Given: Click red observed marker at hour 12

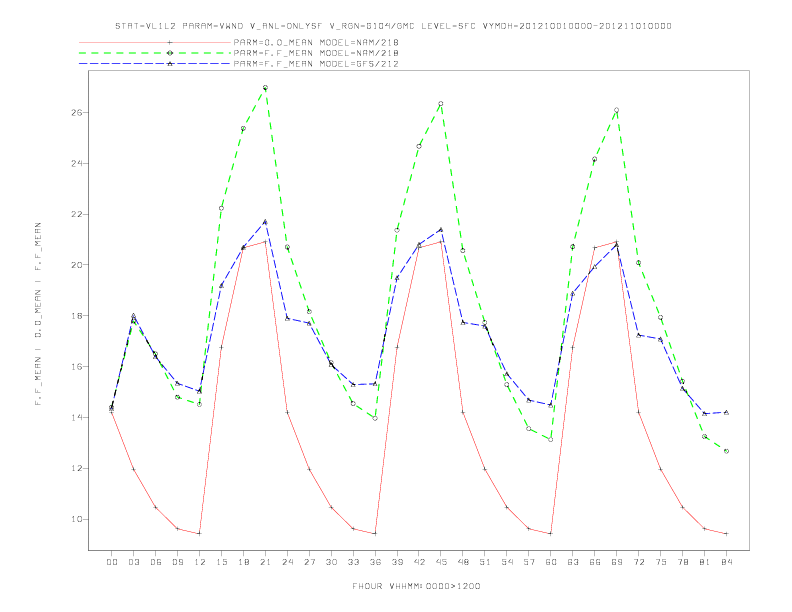Looking at the screenshot, I should [x=200, y=534].
